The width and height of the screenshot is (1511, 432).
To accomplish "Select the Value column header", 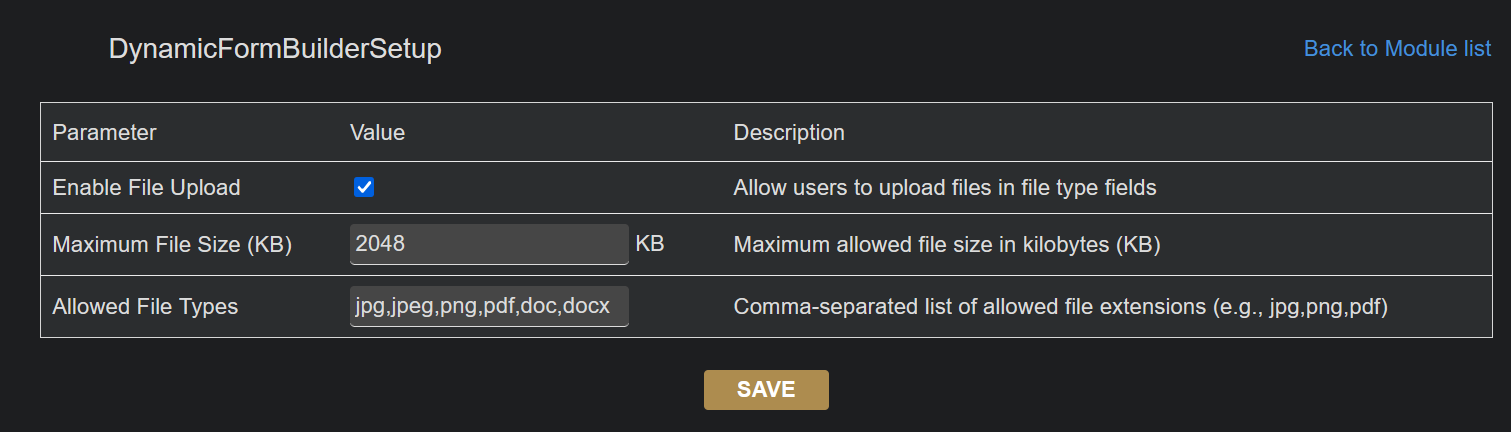I will point(377,132).
